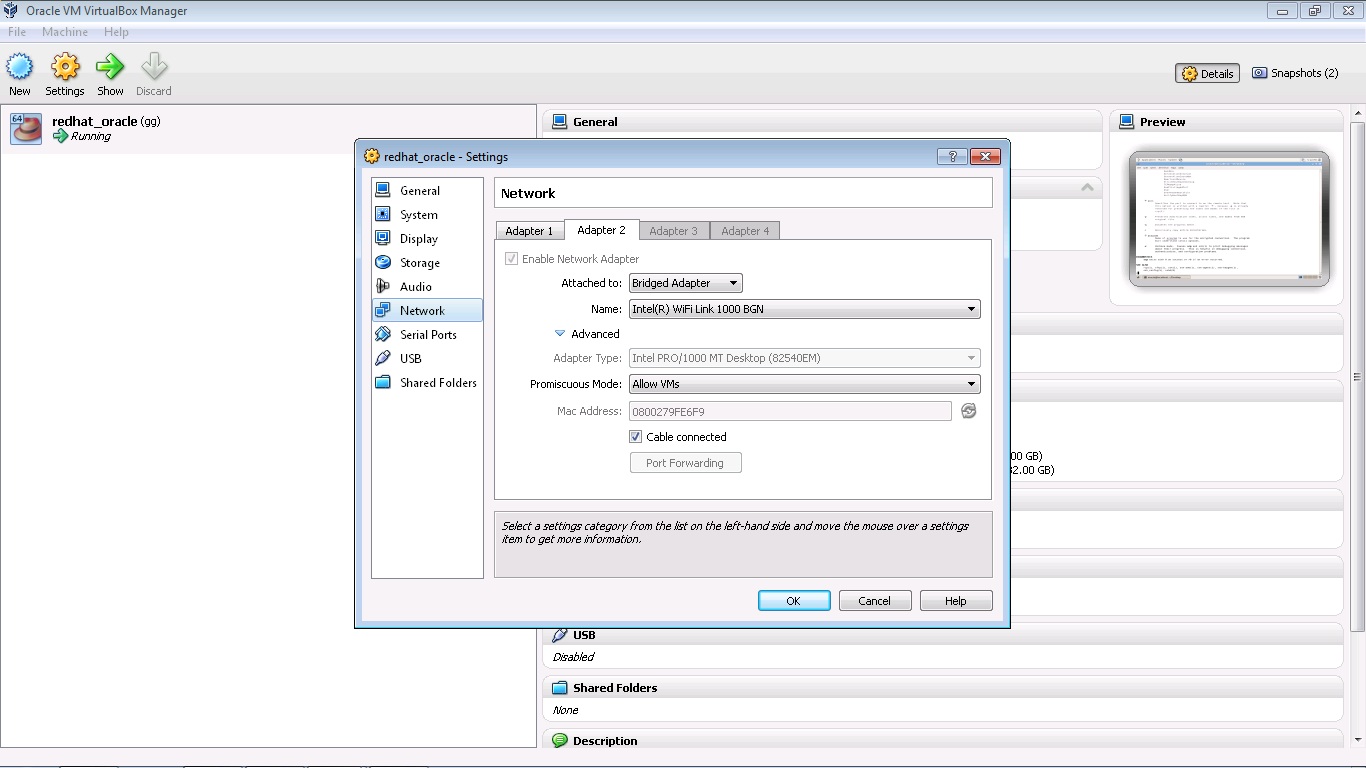Click the Shared Folders category folder icon
This screenshot has height=768, width=1366.
click(x=383, y=382)
